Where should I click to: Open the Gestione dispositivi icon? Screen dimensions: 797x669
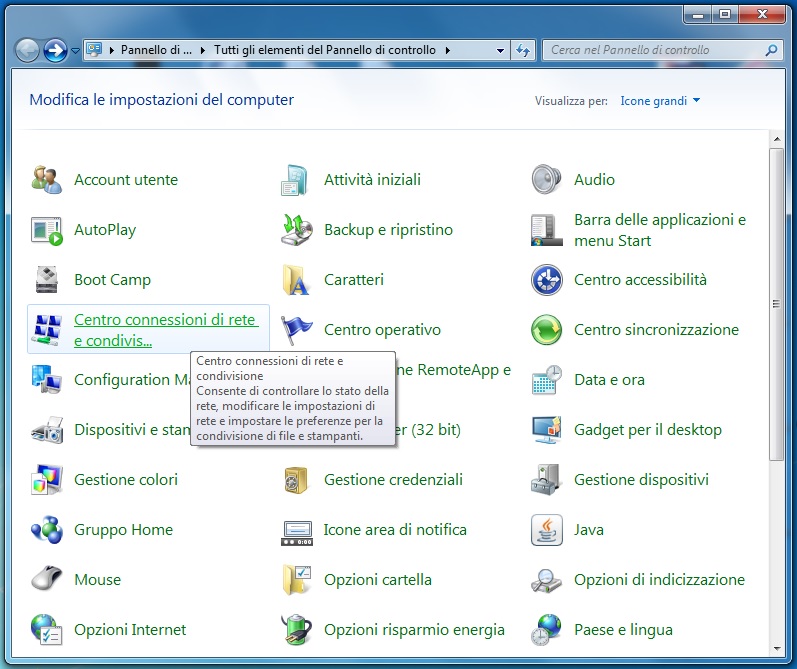click(546, 479)
